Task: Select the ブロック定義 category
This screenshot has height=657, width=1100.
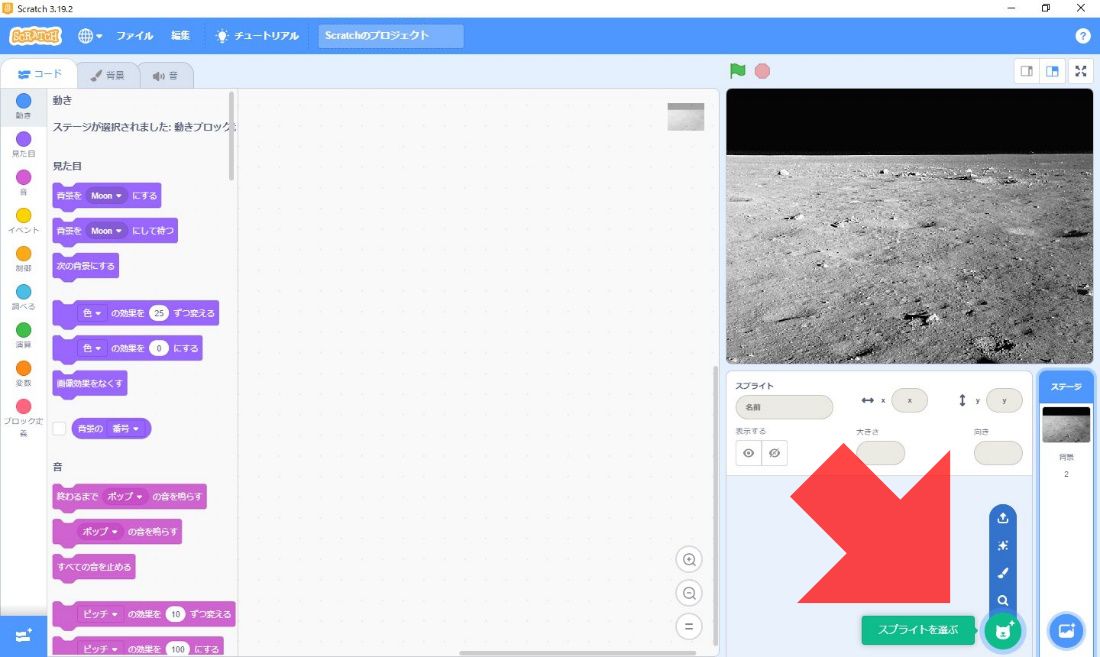Action: [23, 417]
